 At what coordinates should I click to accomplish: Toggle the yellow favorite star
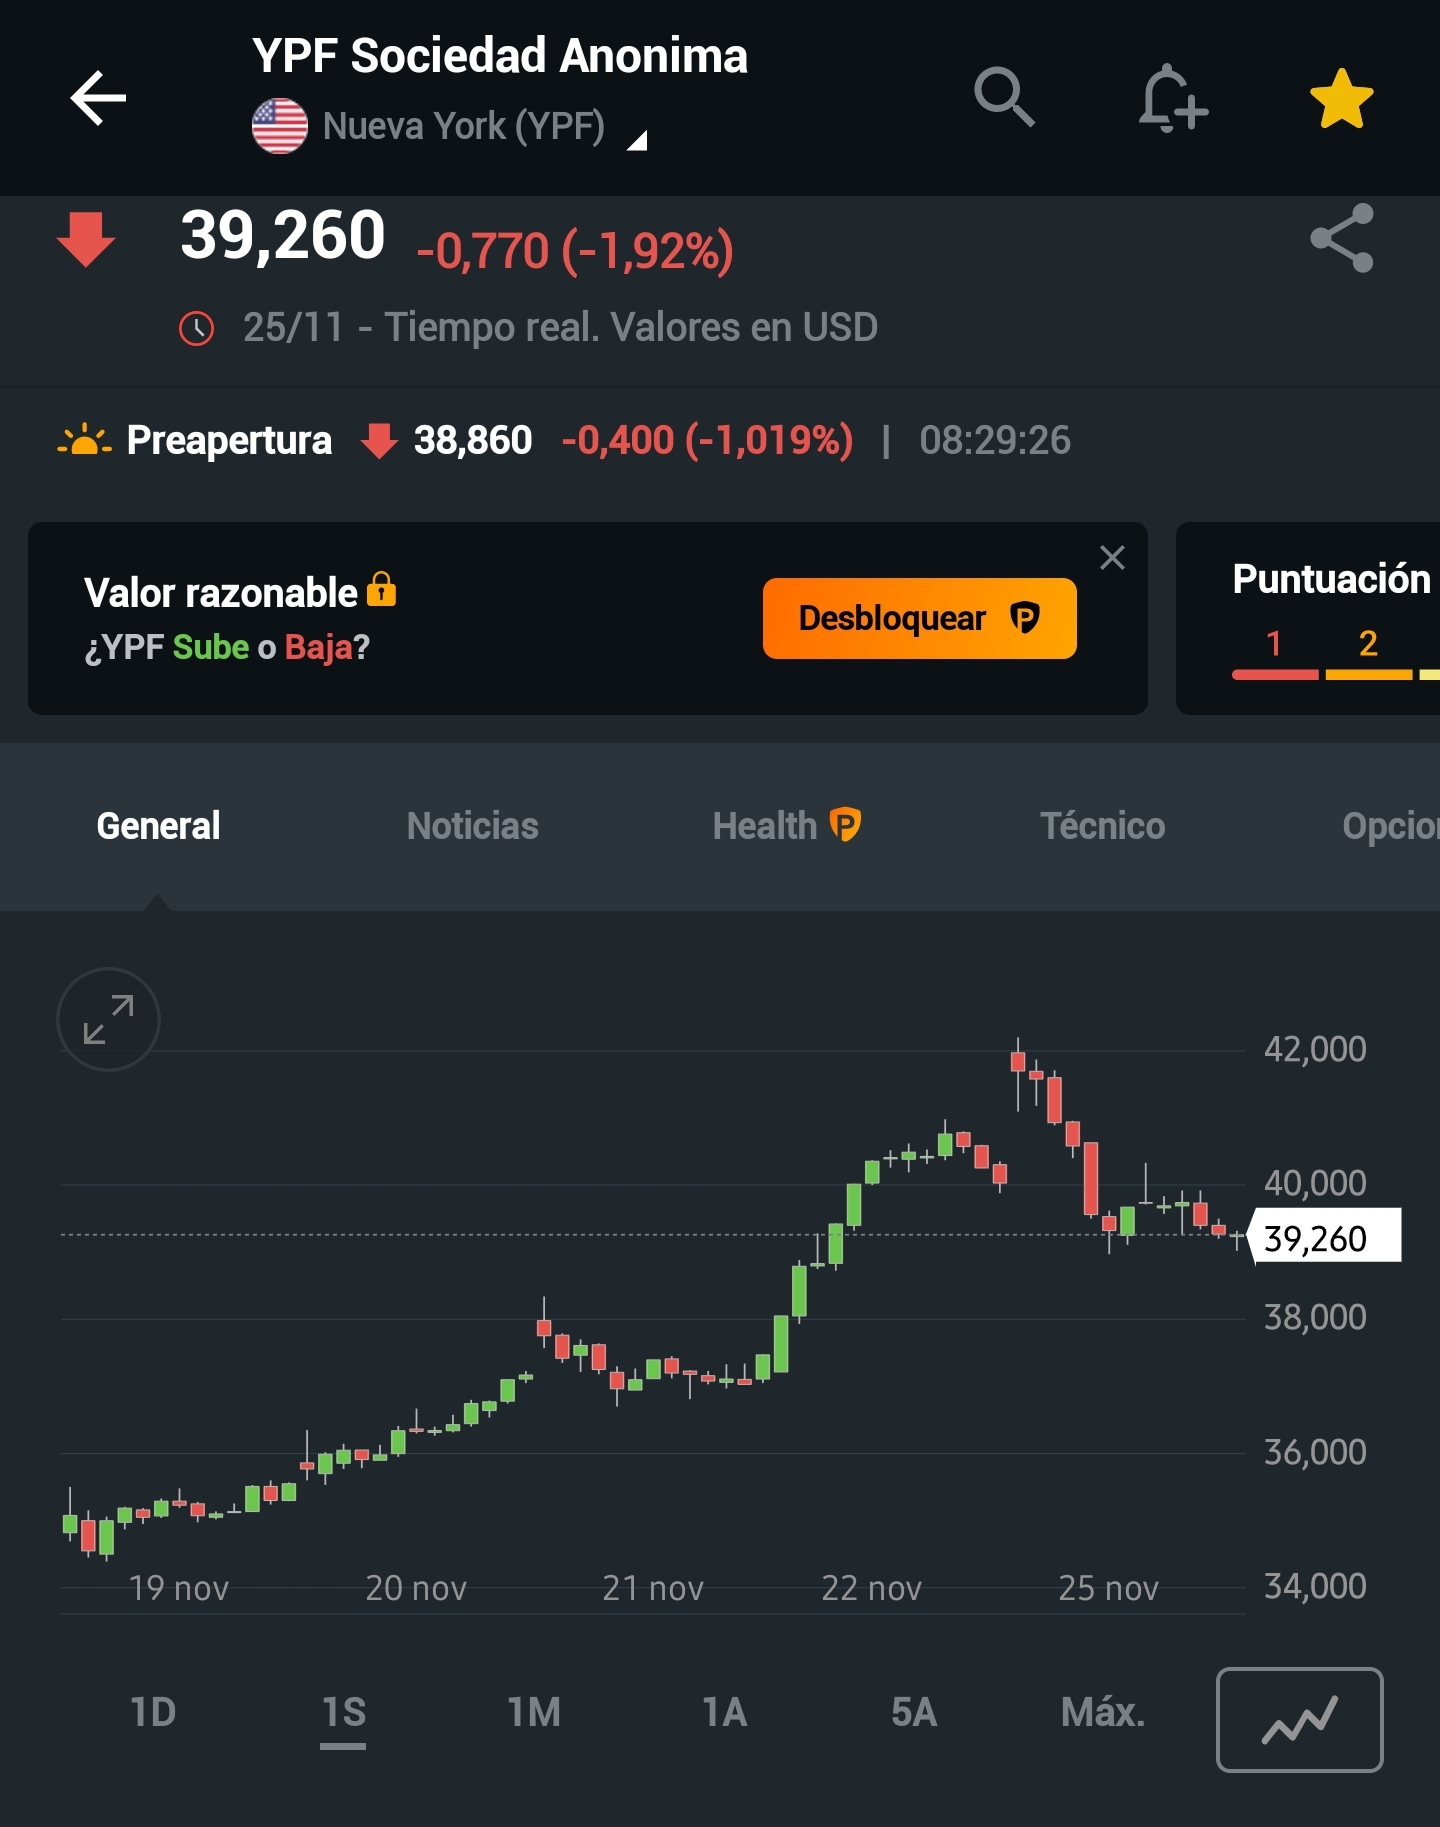(1341, 99)
